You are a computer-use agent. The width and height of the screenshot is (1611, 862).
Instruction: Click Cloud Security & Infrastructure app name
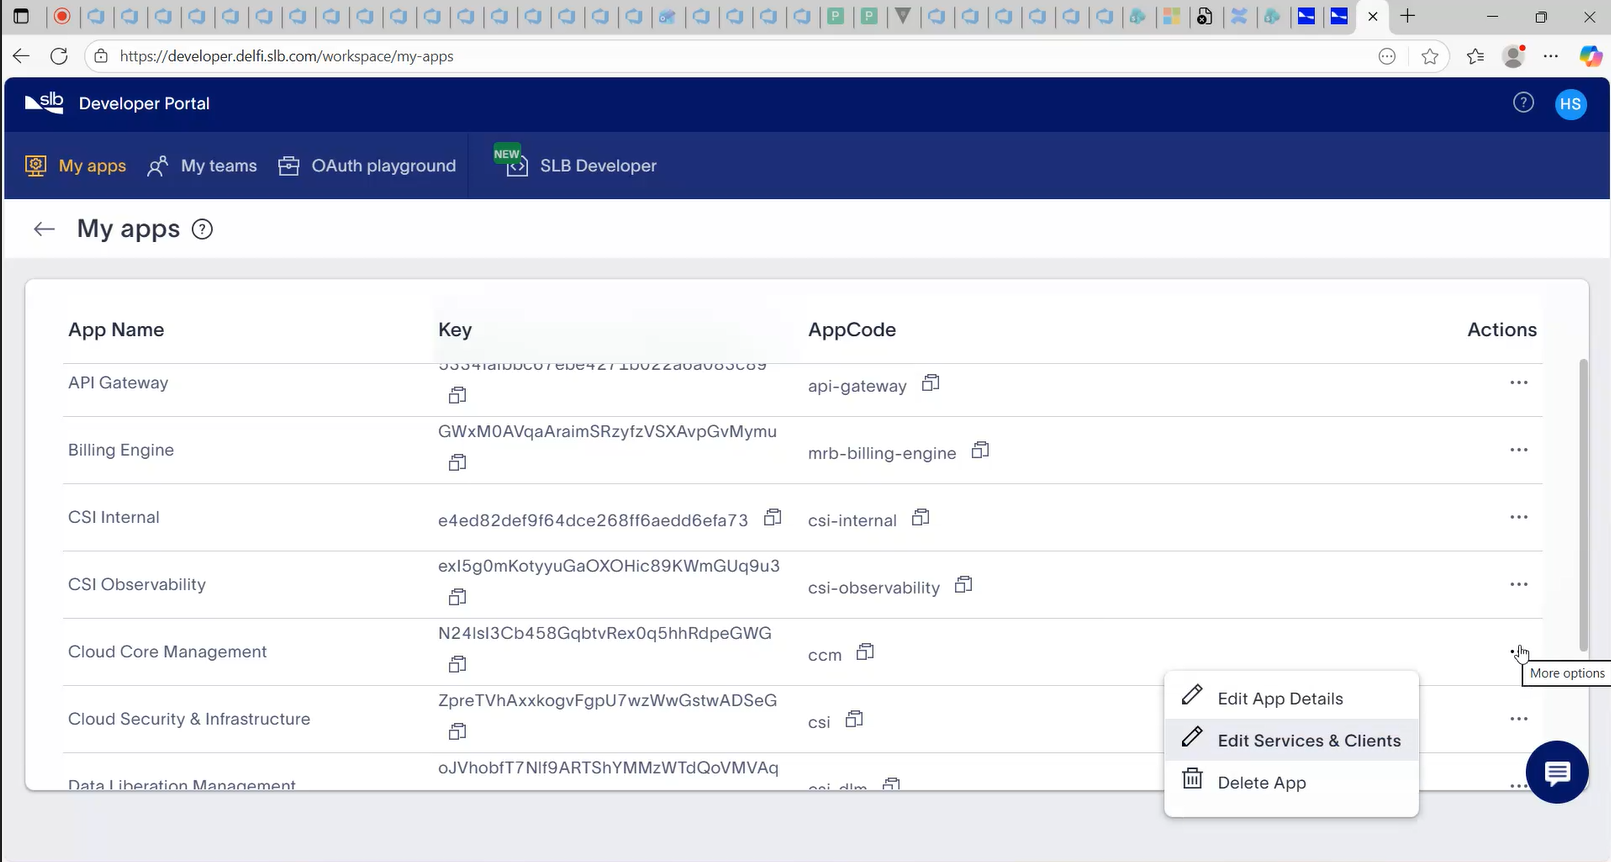[189, 719]
